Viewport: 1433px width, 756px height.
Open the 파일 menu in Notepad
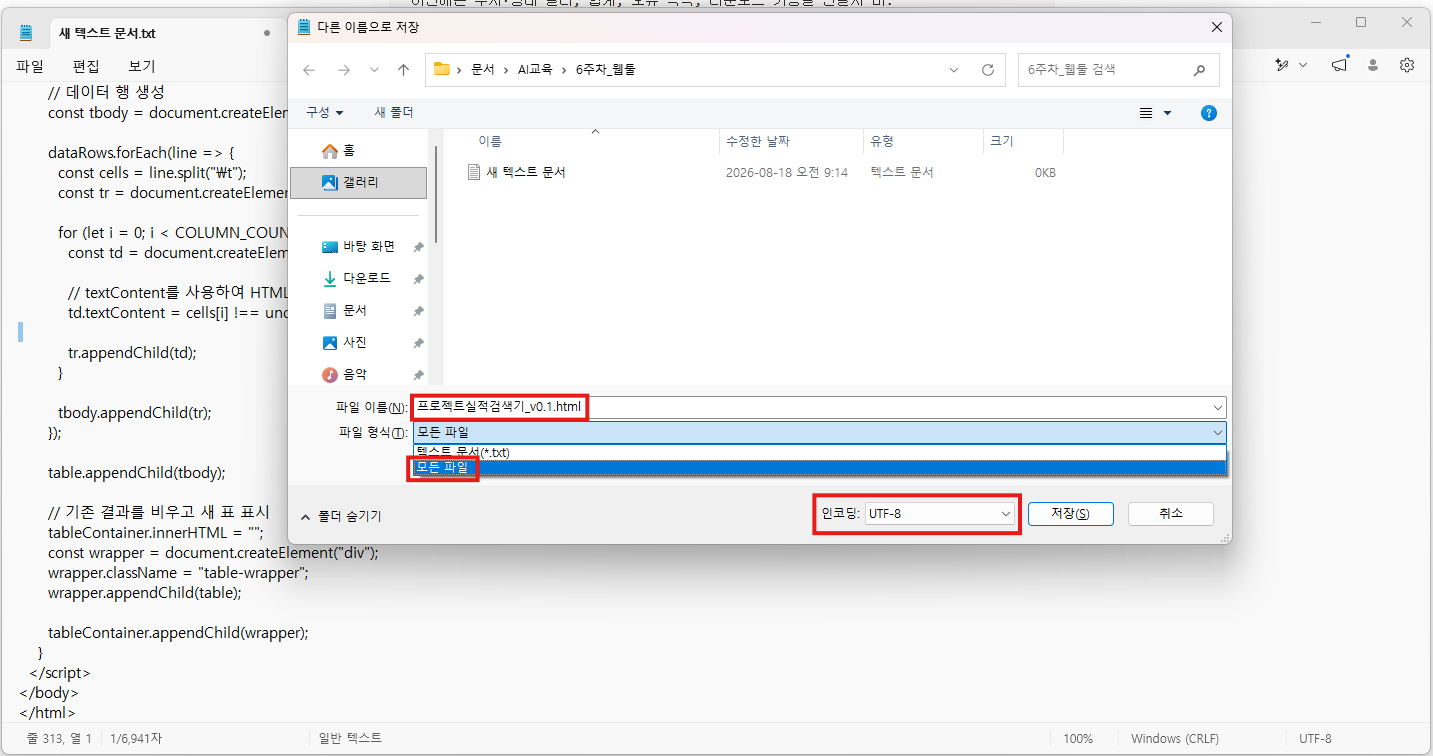coord(30,66)
